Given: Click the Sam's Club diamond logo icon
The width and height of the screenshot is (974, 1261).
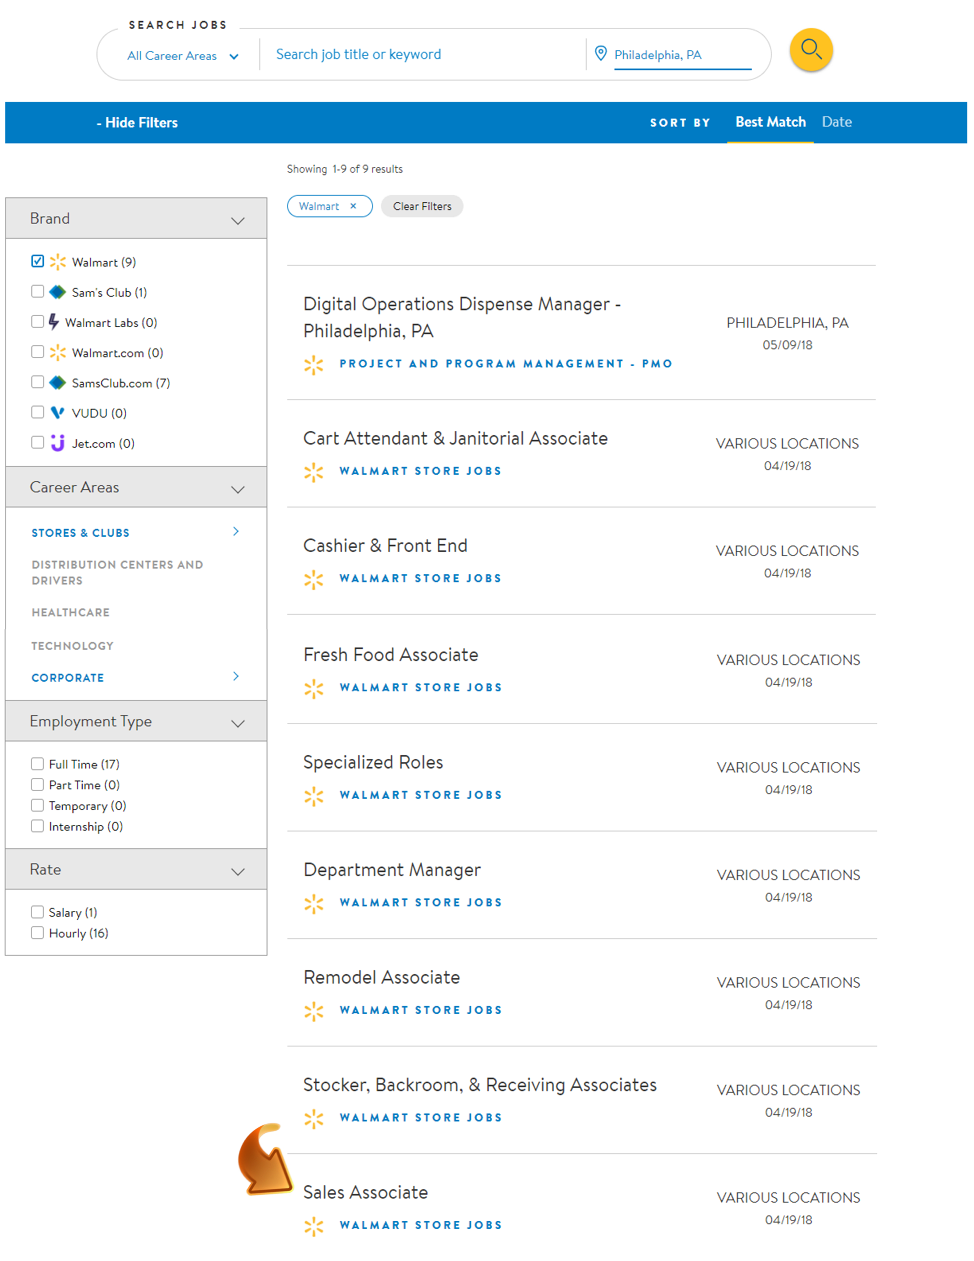Looking at the screenshot, I should click(58, 292).
